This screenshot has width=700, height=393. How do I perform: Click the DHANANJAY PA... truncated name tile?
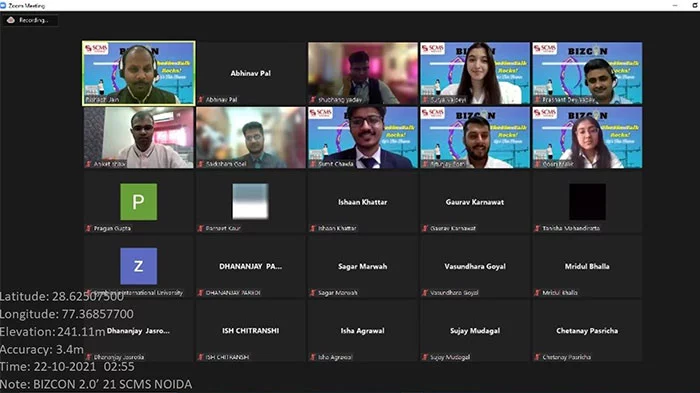point(250,266)
